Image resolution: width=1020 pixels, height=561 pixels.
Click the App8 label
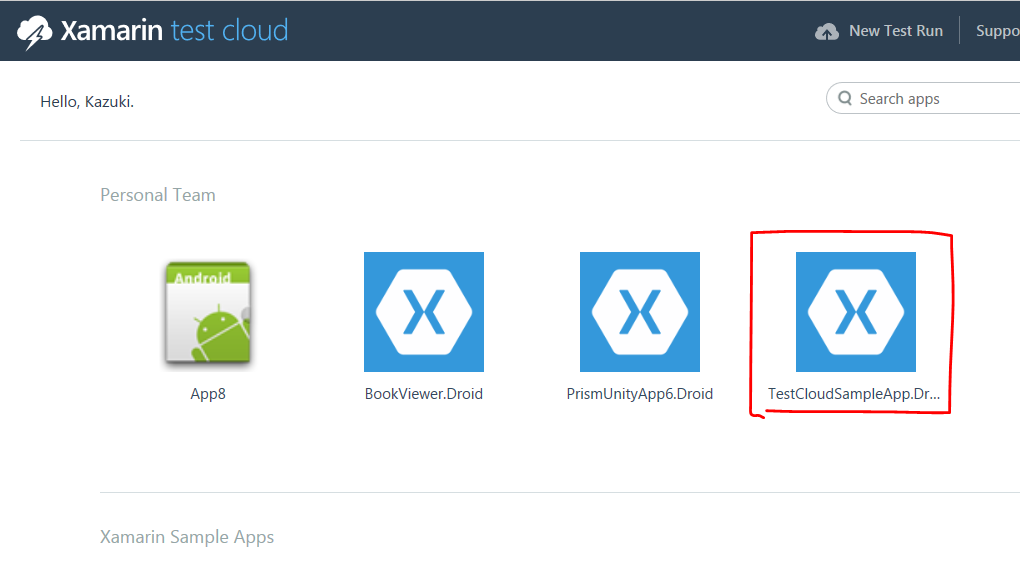point(208,394)
